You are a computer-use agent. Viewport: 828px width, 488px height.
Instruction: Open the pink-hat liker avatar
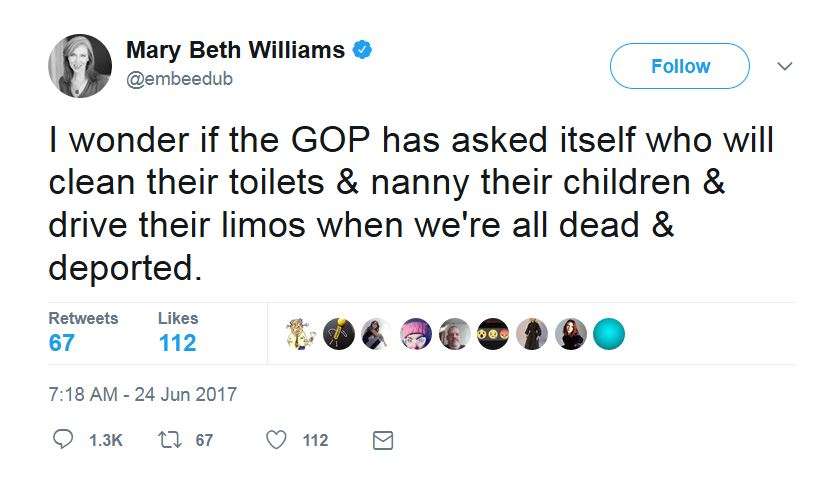tap(416, 334)
